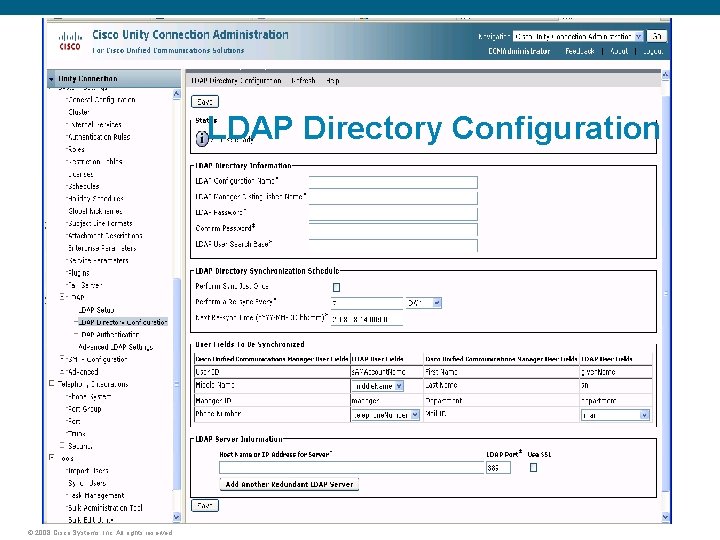Click the main page scroll up arrow

(665, 75)
